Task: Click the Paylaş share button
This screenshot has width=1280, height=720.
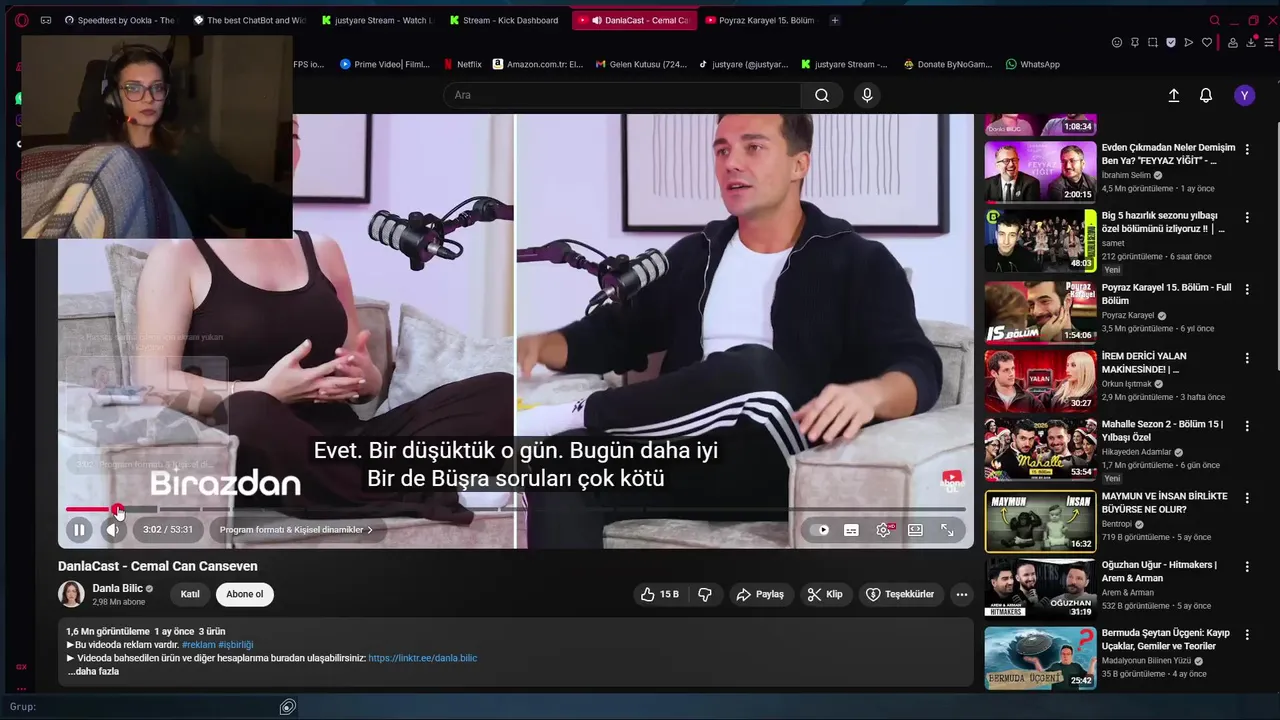Action: click(x=760, y=594)
